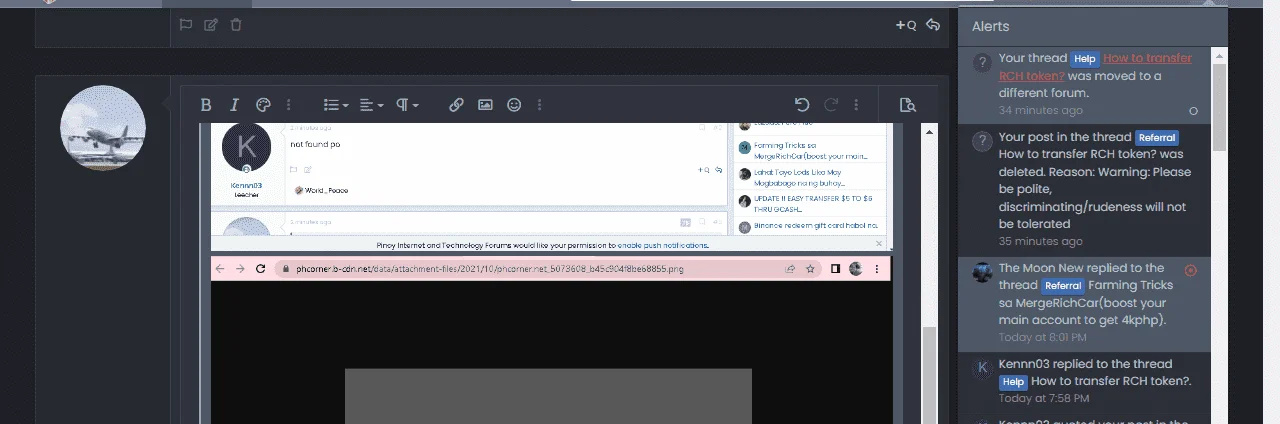Click Referral label in the Farming Tricks alert
1280x424 pixels.
(x=1064, y=286)
